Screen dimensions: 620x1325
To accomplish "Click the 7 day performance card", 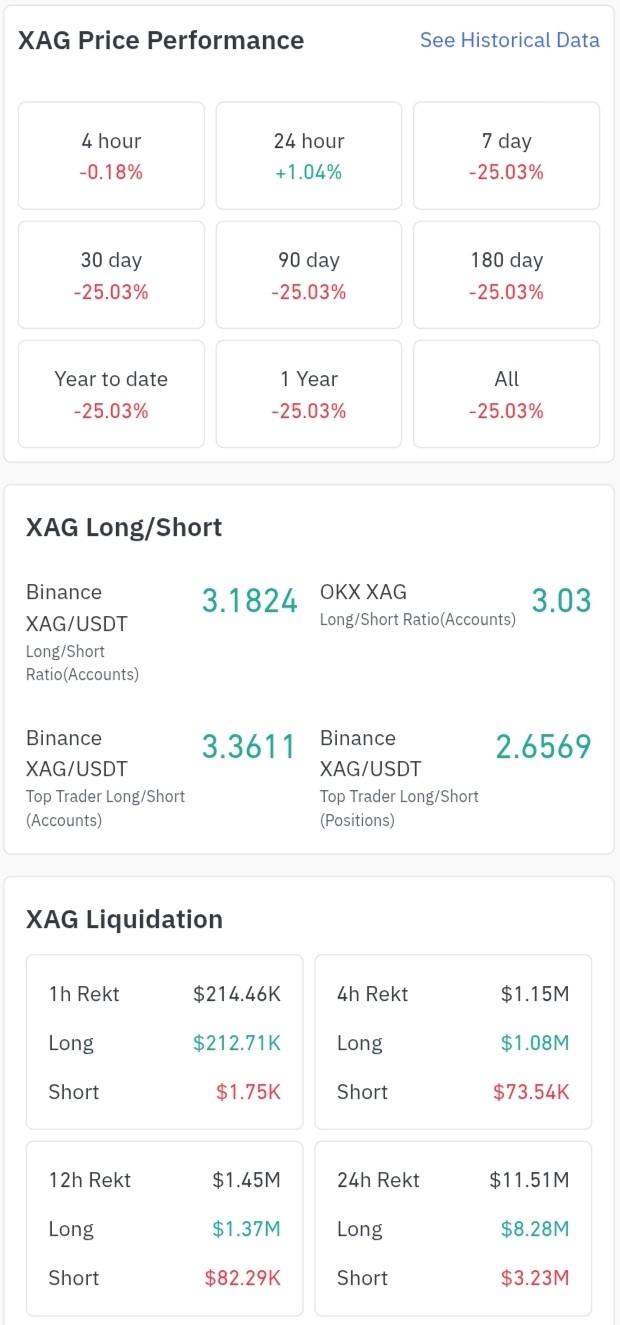I will (x=506, y=156).
